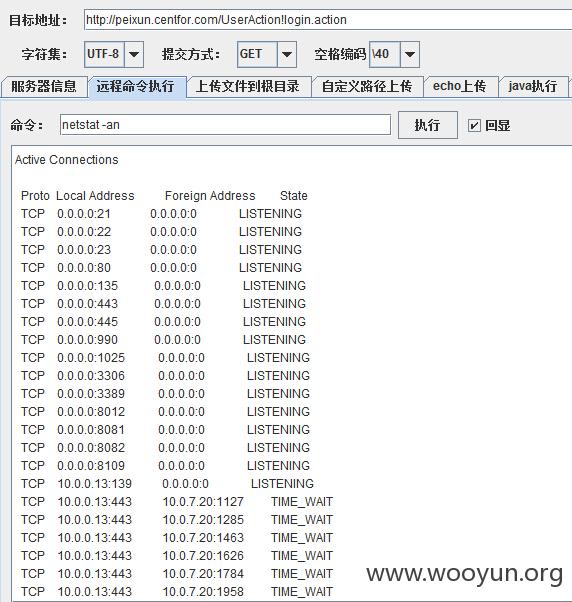This screenshot has width=572, height=602.
Task: Select the 0.0.0.0:445 local address
Action: [88, 322]
